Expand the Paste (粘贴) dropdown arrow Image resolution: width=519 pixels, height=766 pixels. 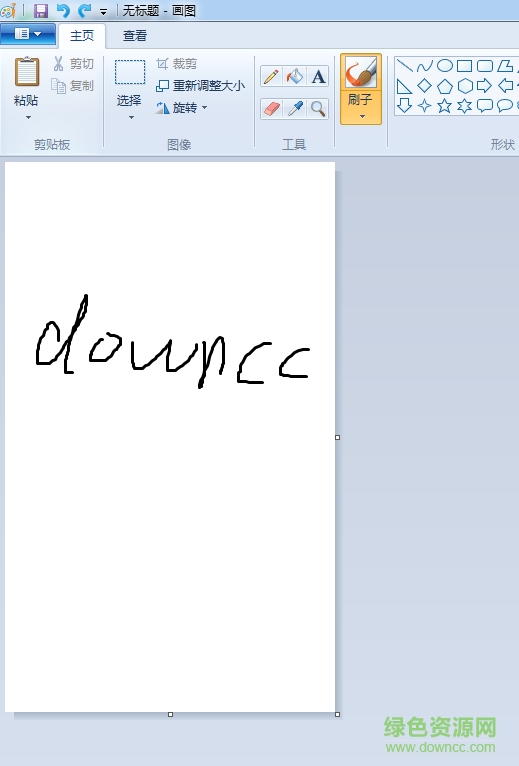[28, 117]
